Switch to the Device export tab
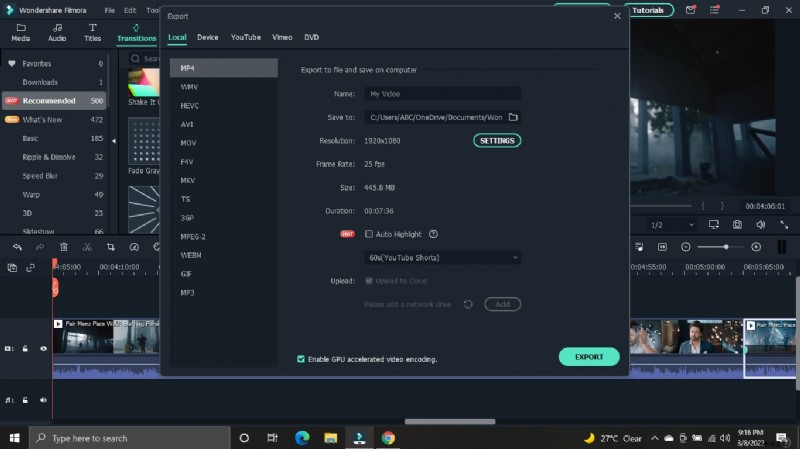The height and width of the screenshot is (449, 800). pyautogui.click(x=208, y=37)
